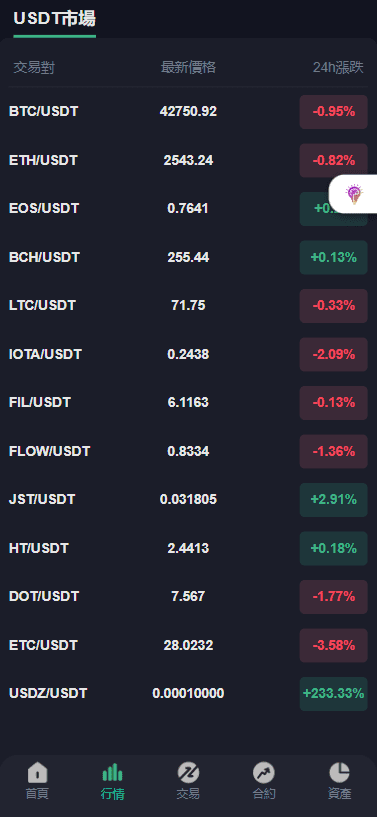
Task: Open the IOTA/USDT row
Action: click(188, 354)
